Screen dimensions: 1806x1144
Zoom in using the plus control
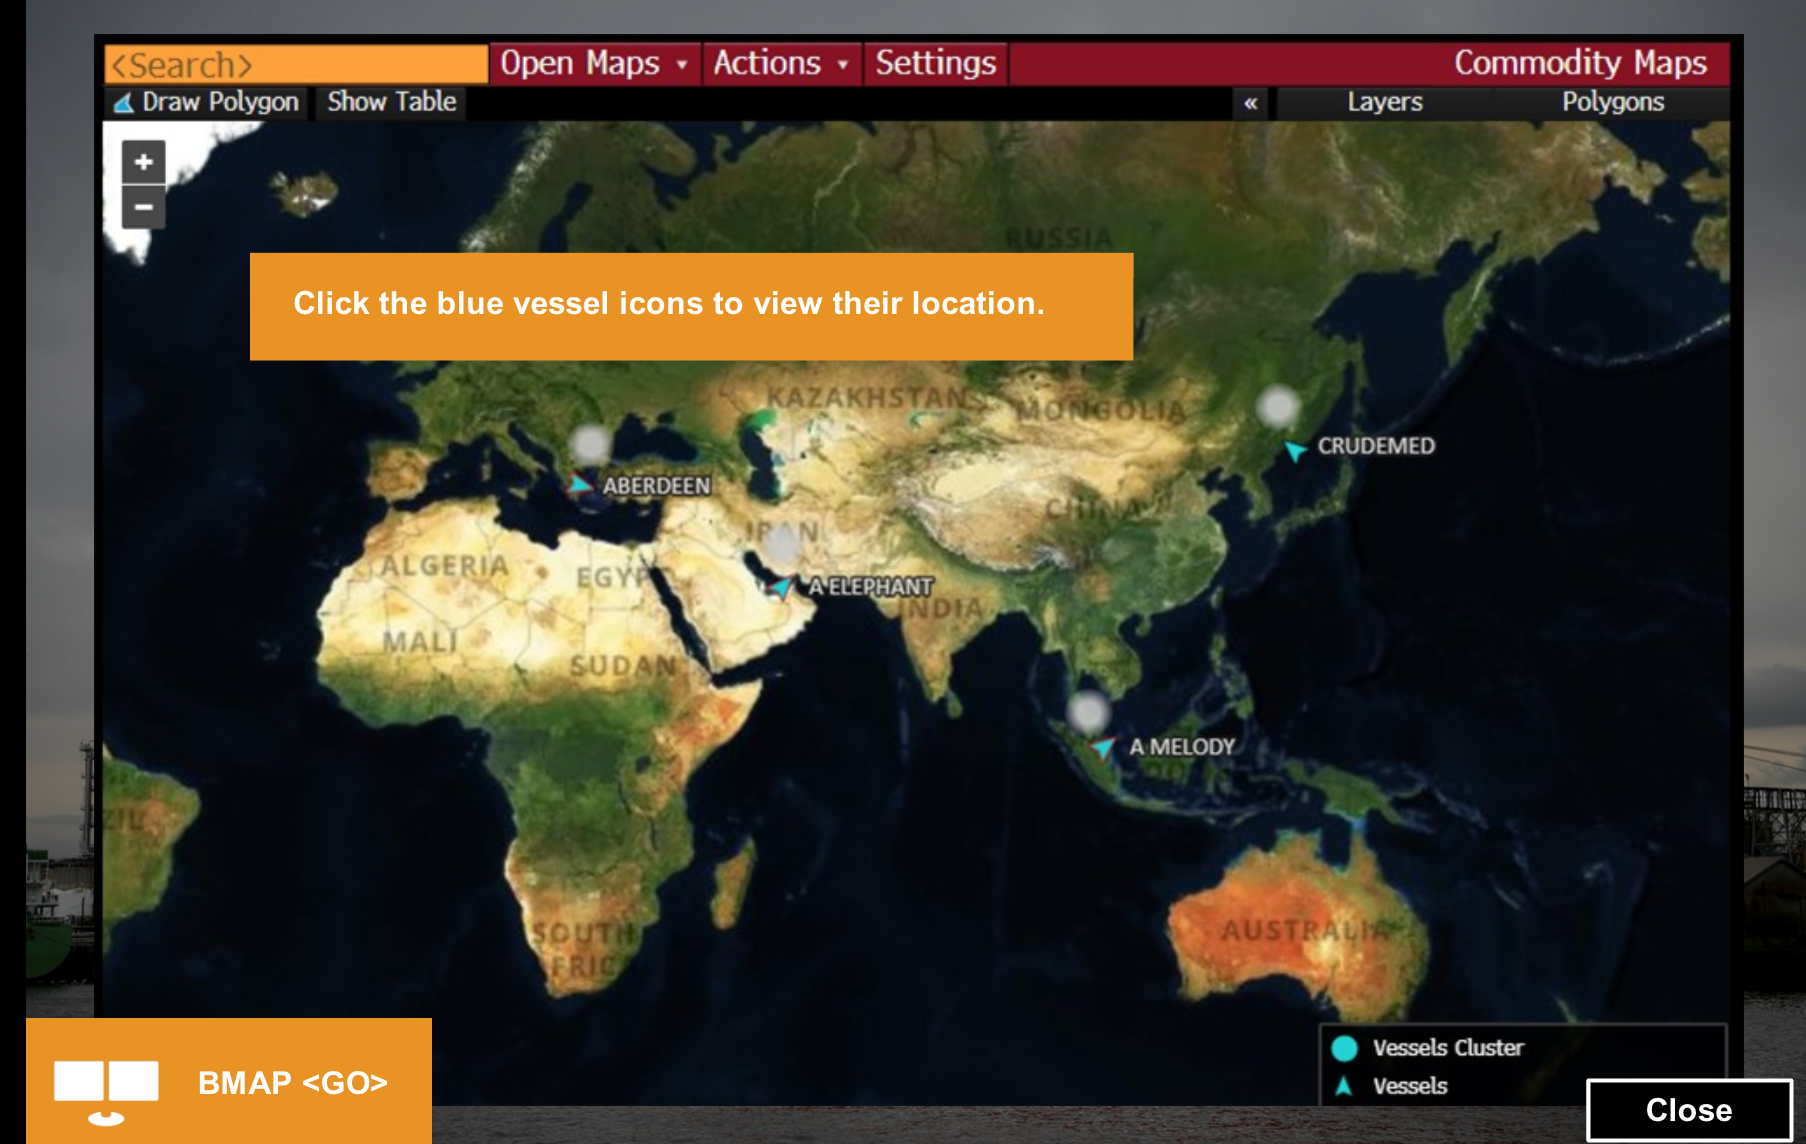142,163
